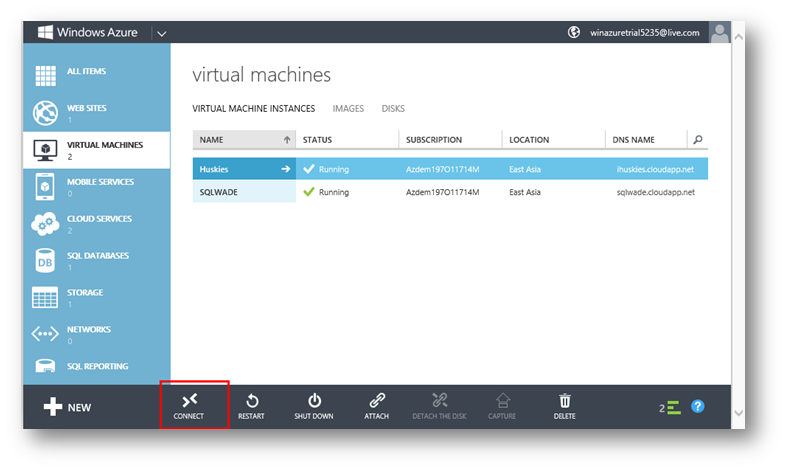Select the Huskies virtual machine name
The height and width of the screenshot is (471, 787).
tap(214, 169)
